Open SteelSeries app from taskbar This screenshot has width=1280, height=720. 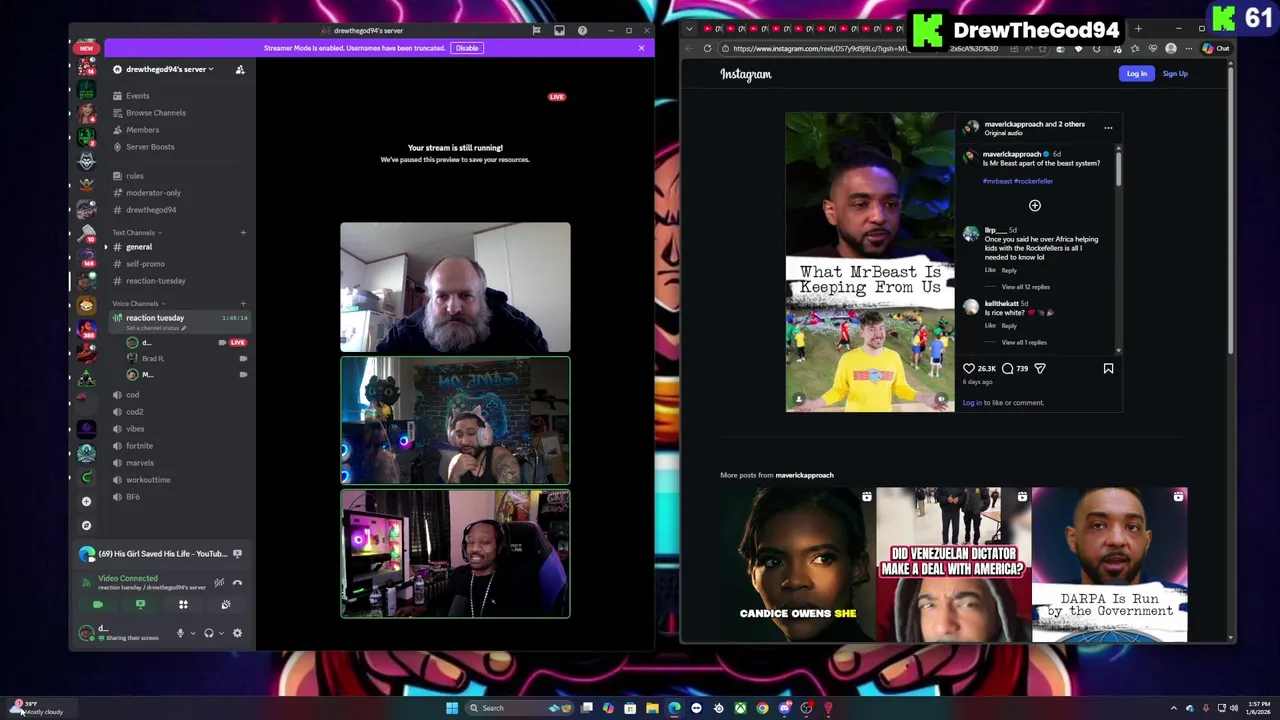pyautogui.click(x=718, y=708)
